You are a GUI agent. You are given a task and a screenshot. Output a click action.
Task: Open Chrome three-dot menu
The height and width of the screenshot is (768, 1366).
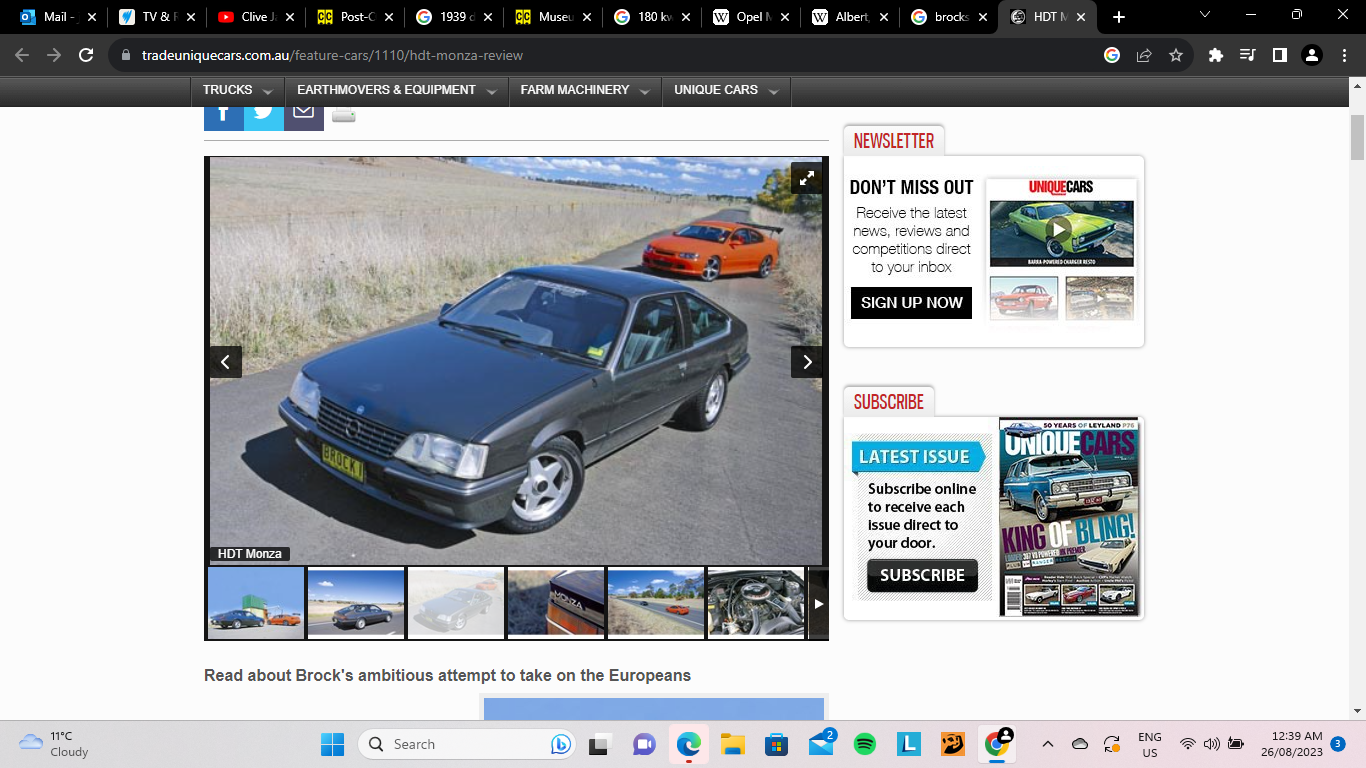coord(1344,55)
